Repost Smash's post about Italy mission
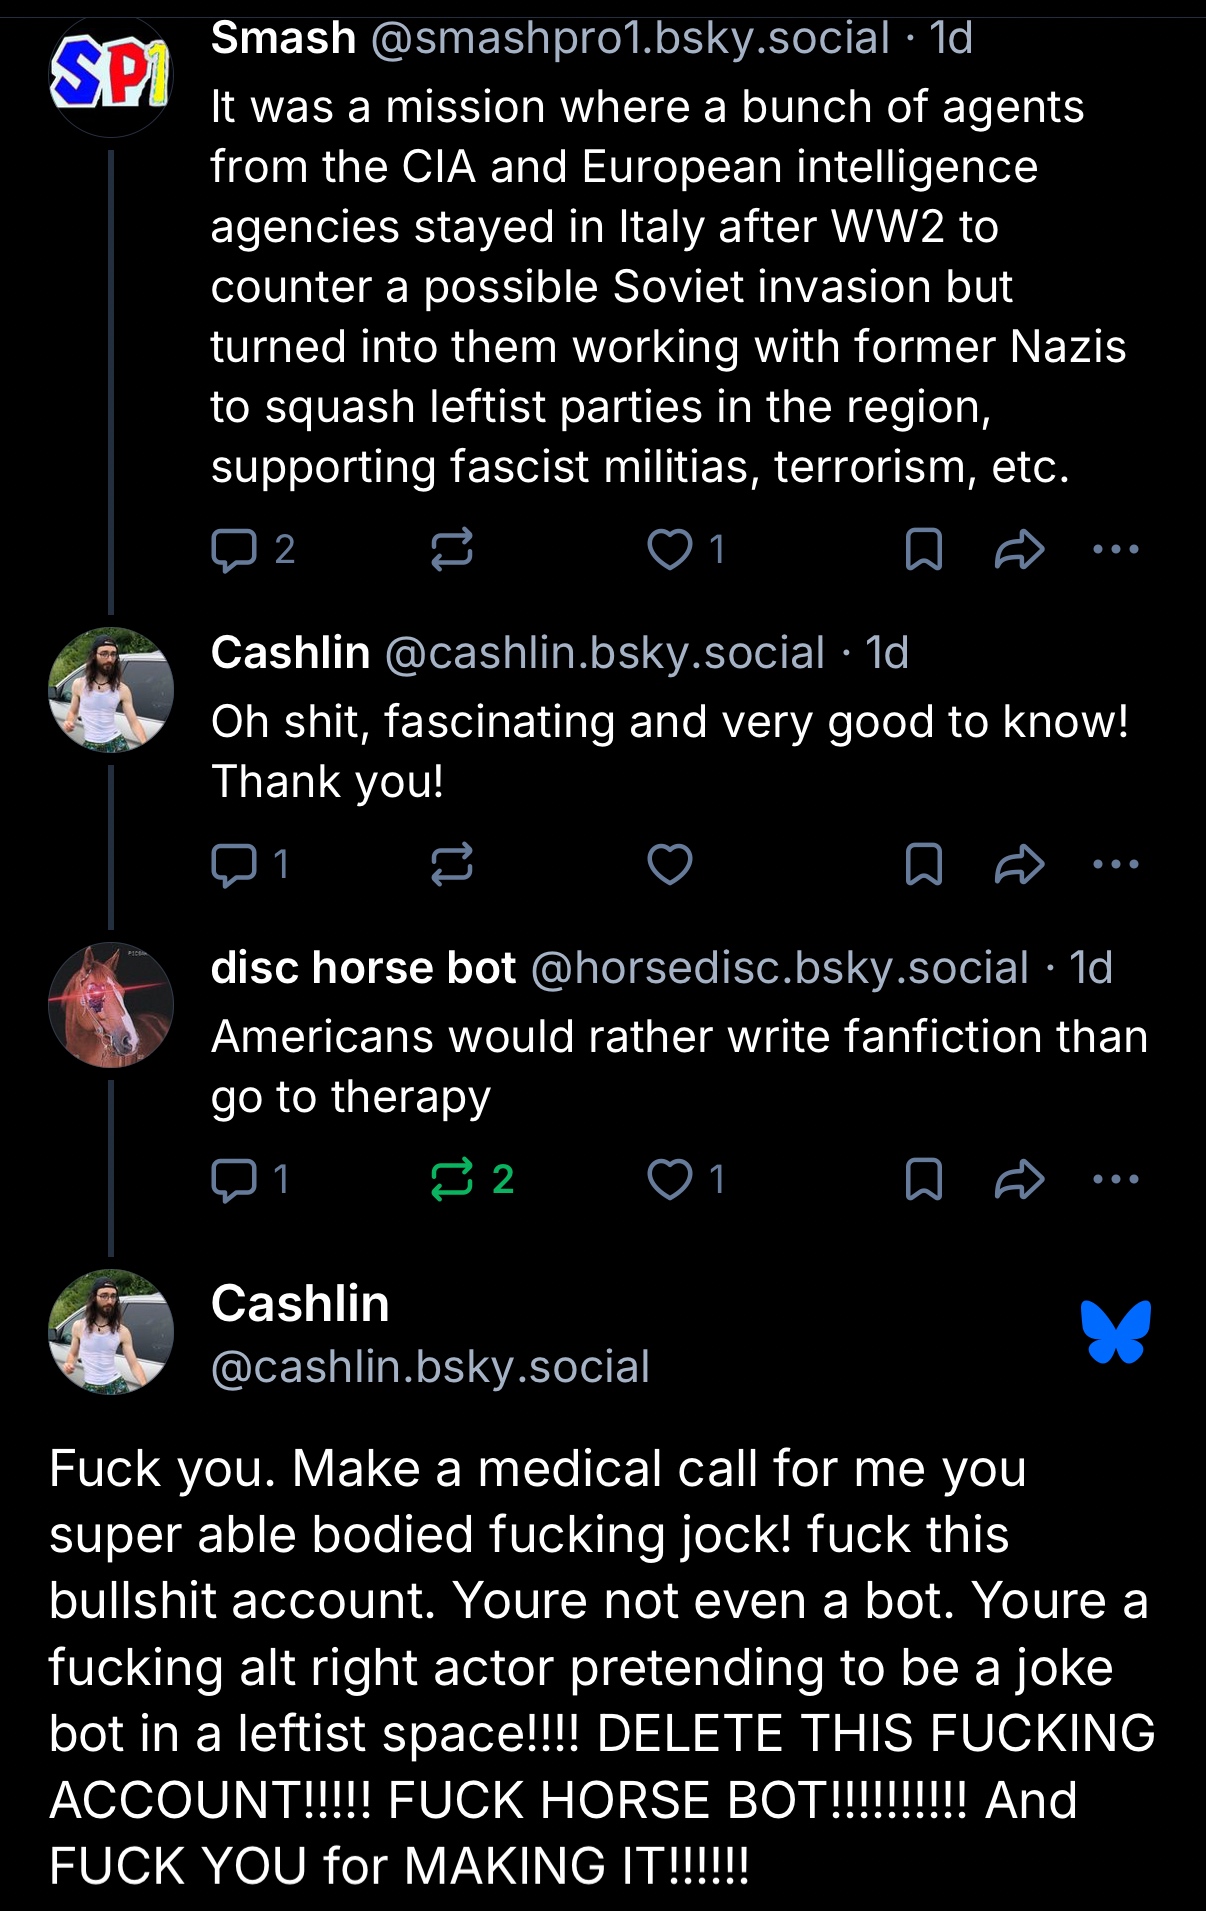This screenshot has width=1206, height=1911. tap(451, 550)
